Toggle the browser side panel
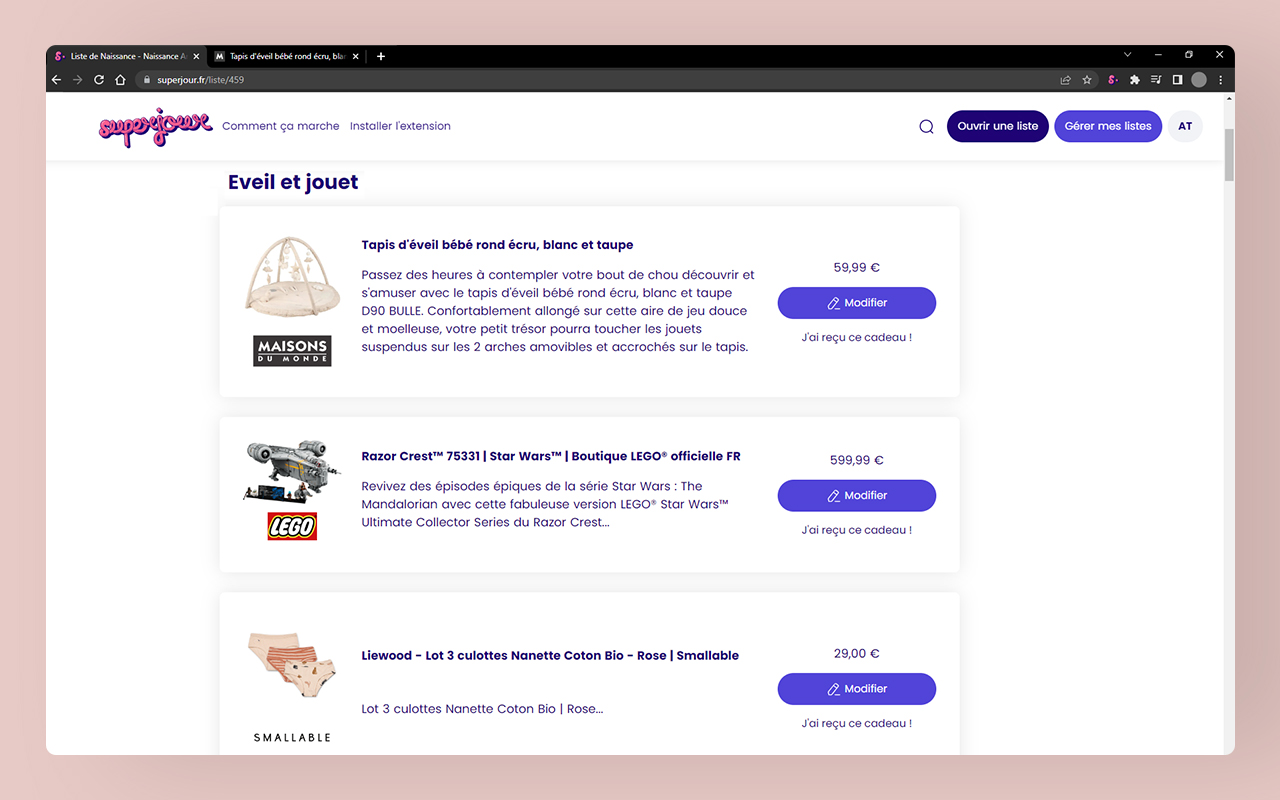The width and height of the screenshot is (1280, 800). pyautogui.click(x=1177, y=80)
